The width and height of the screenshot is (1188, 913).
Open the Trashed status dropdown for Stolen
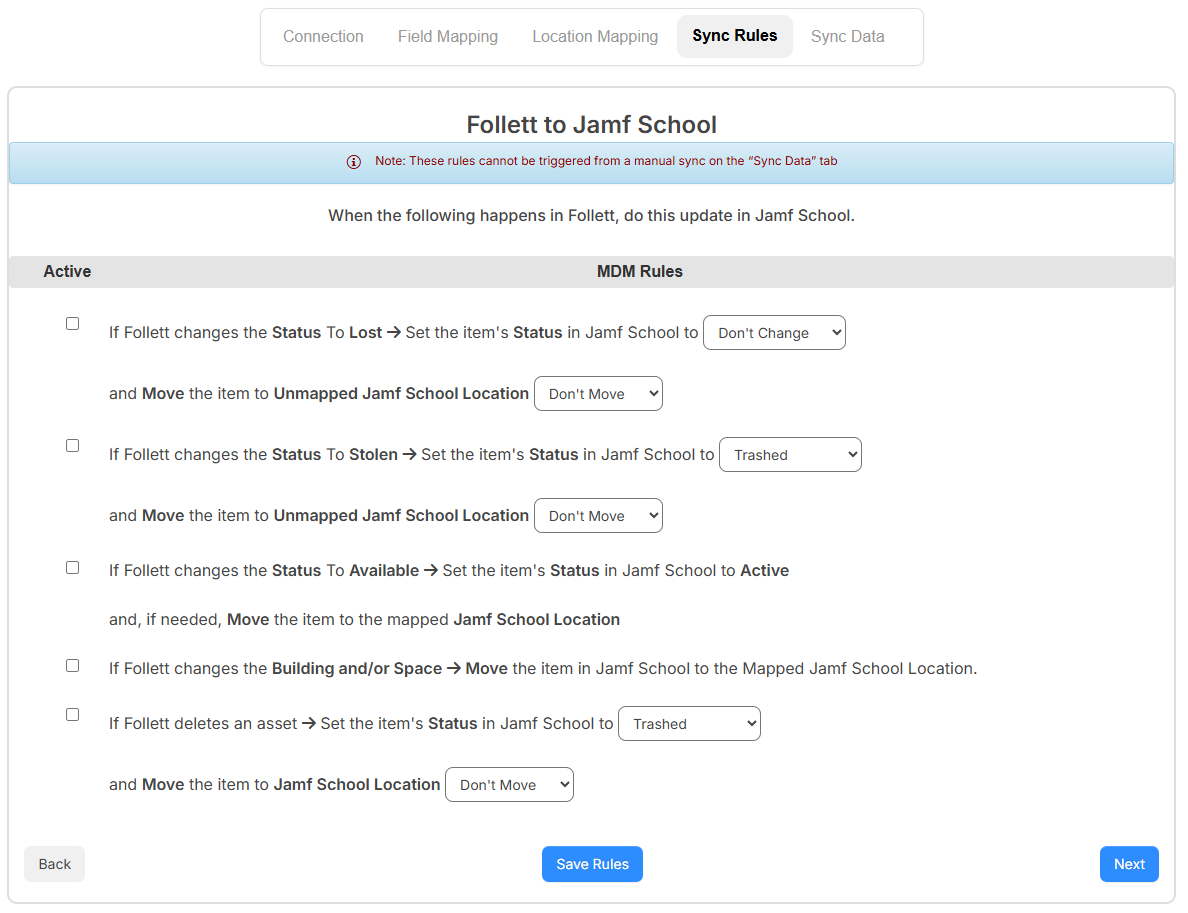790,454
